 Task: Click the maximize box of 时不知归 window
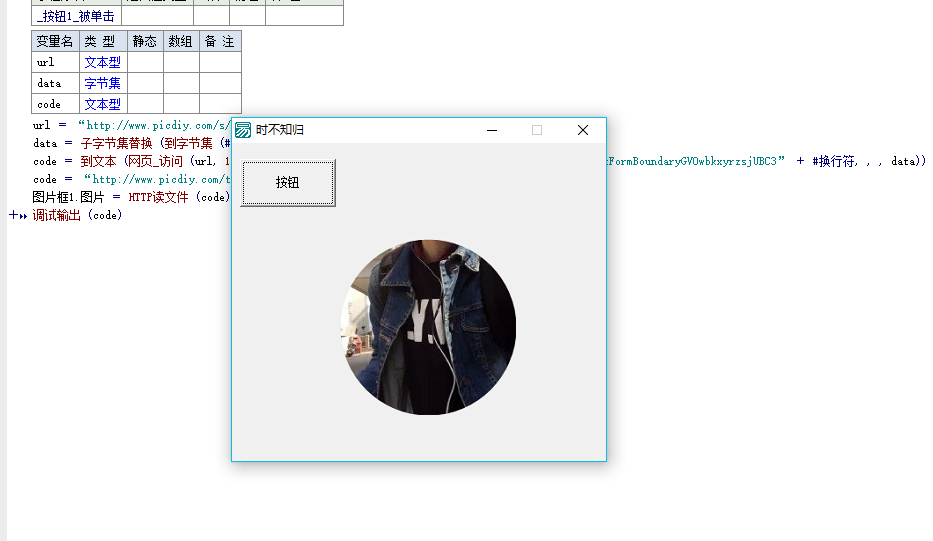point(537,130)
